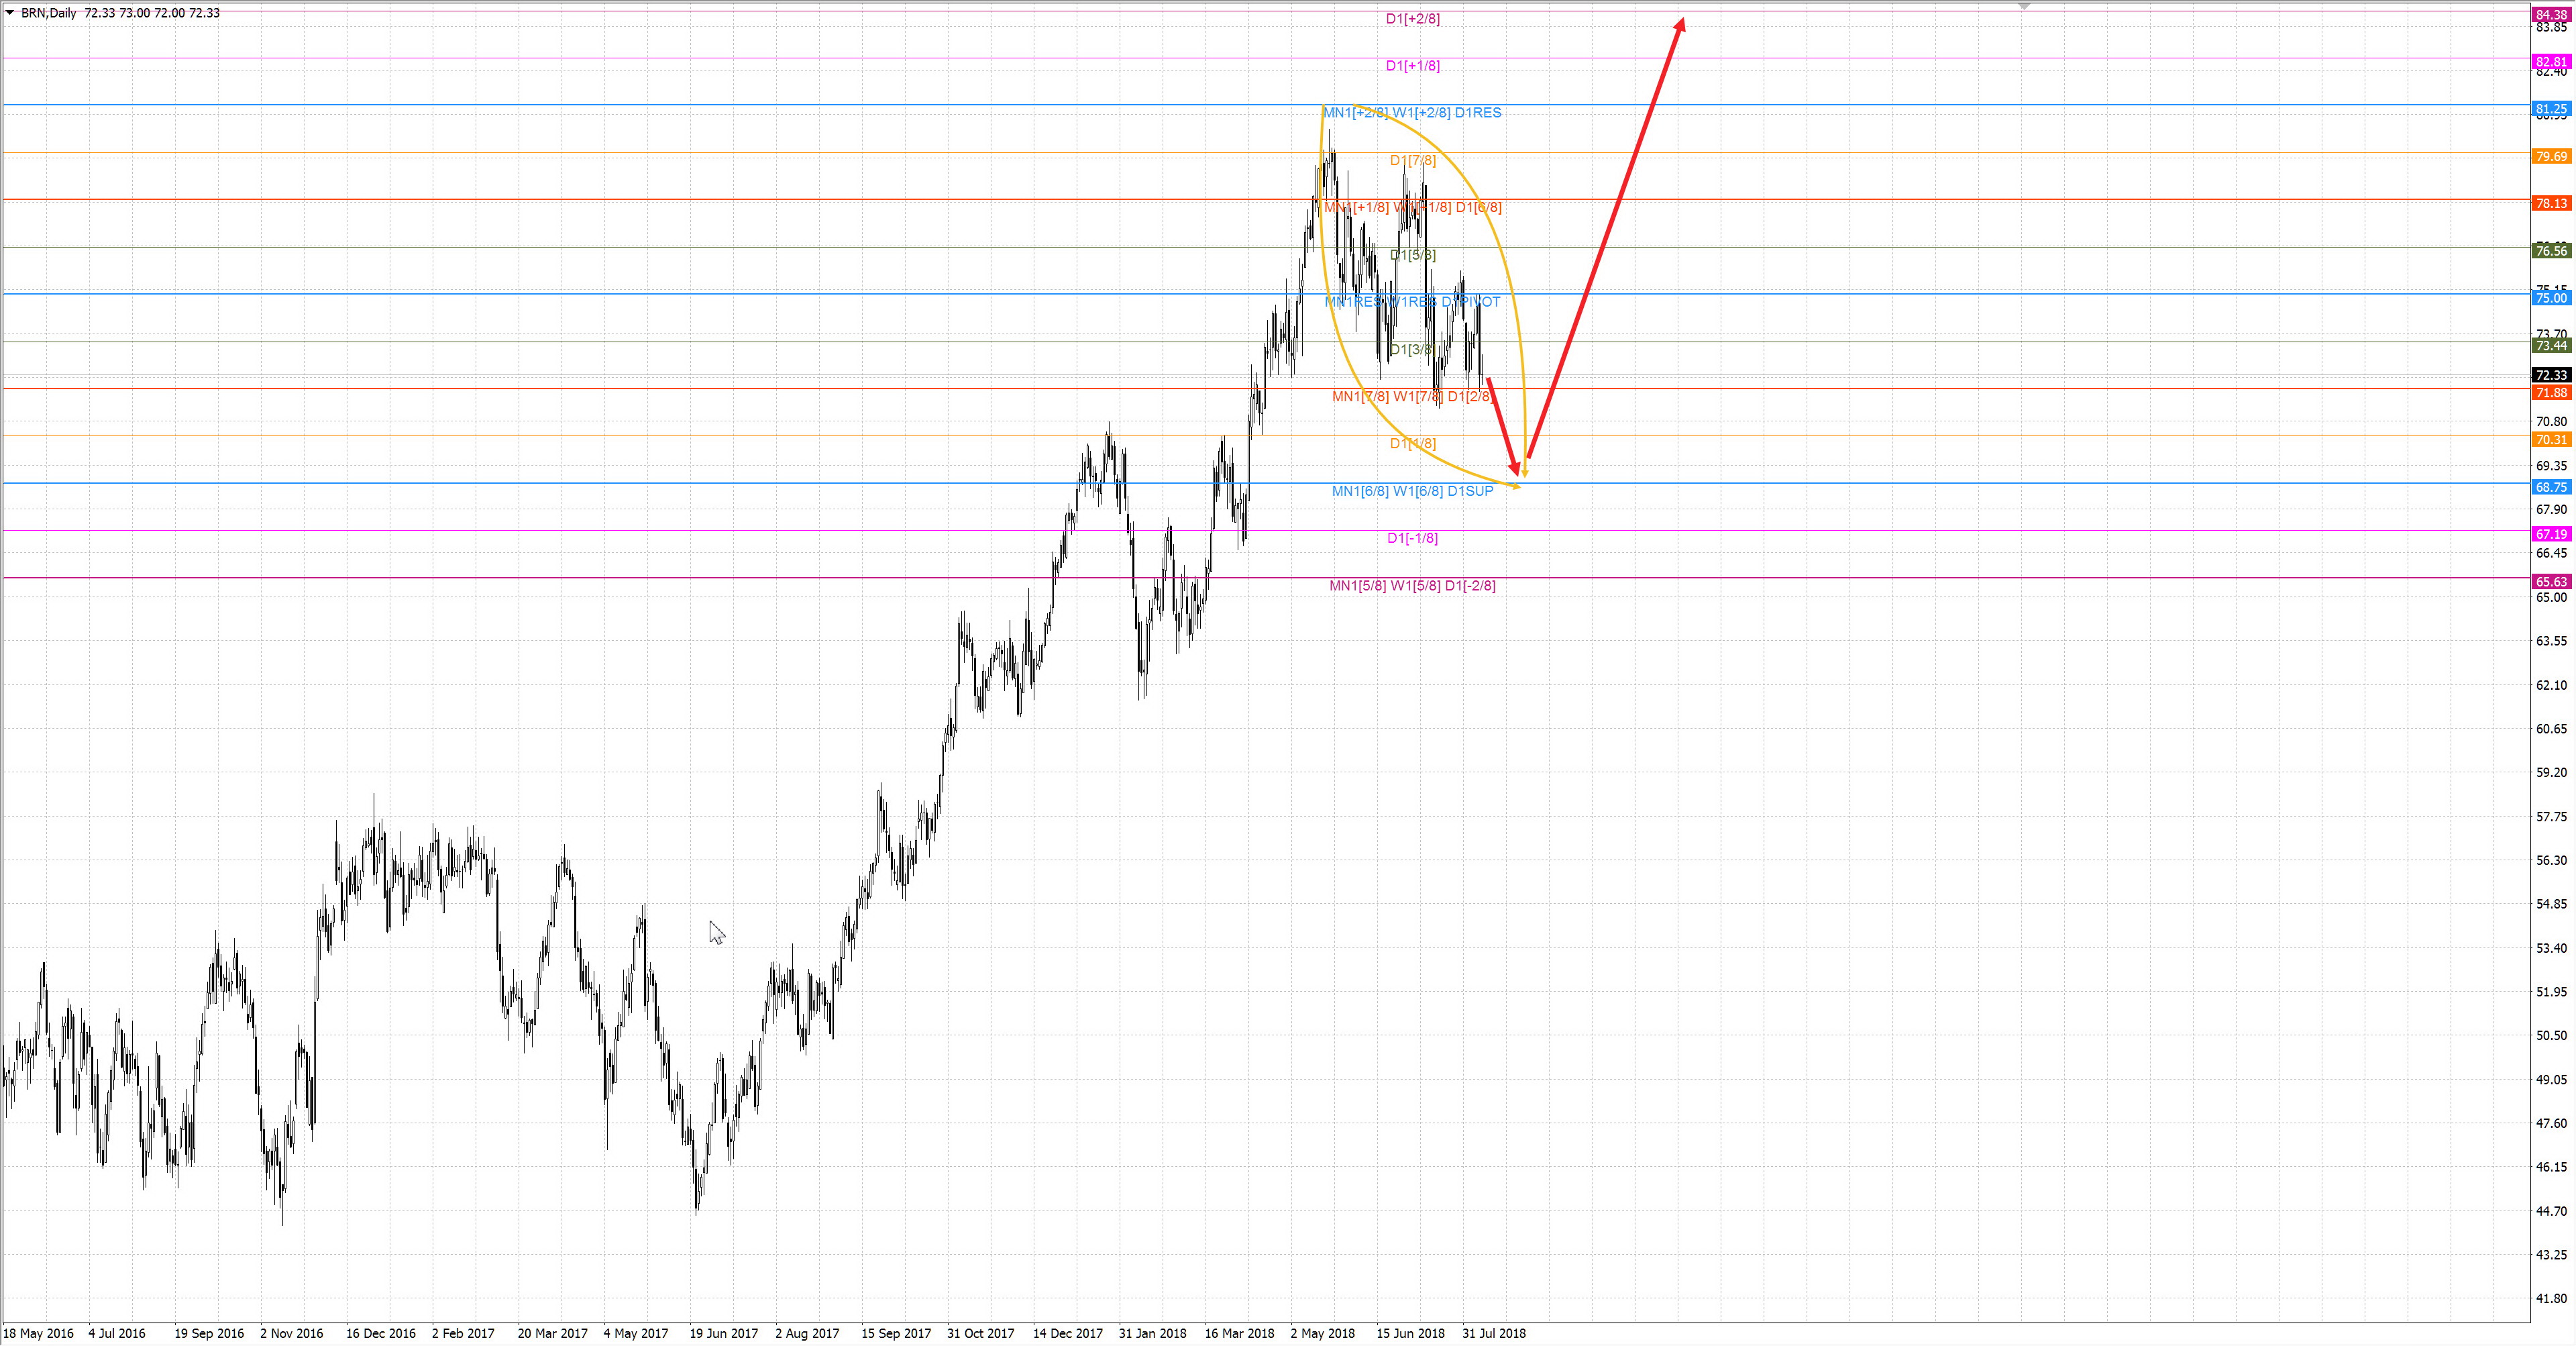Click the 31 Jul 2018 date label

click(1494, 1333)
